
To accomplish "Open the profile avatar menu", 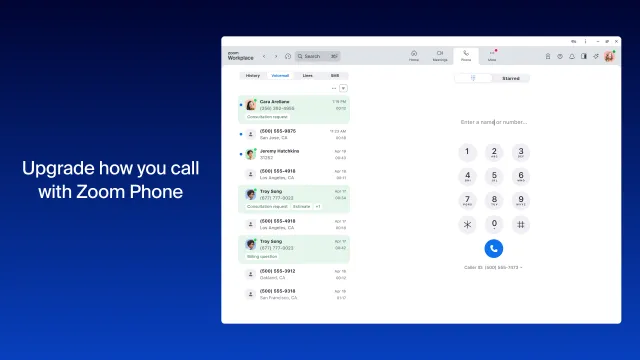I will (609, 56).
